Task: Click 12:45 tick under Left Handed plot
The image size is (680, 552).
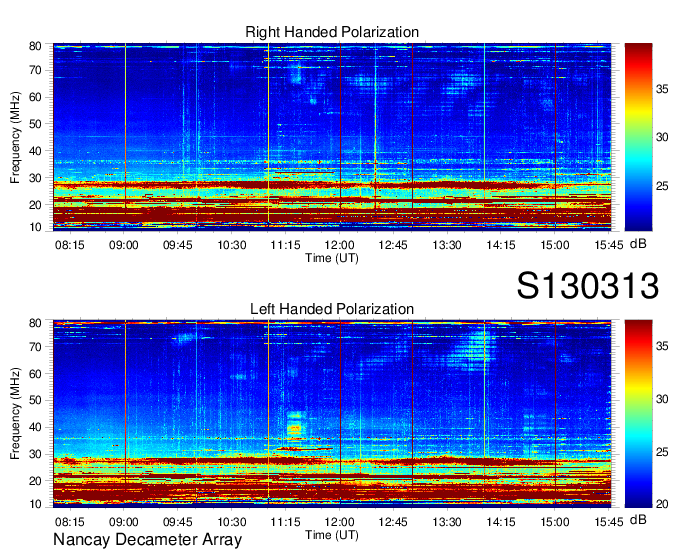Action: tap(393, 522)
